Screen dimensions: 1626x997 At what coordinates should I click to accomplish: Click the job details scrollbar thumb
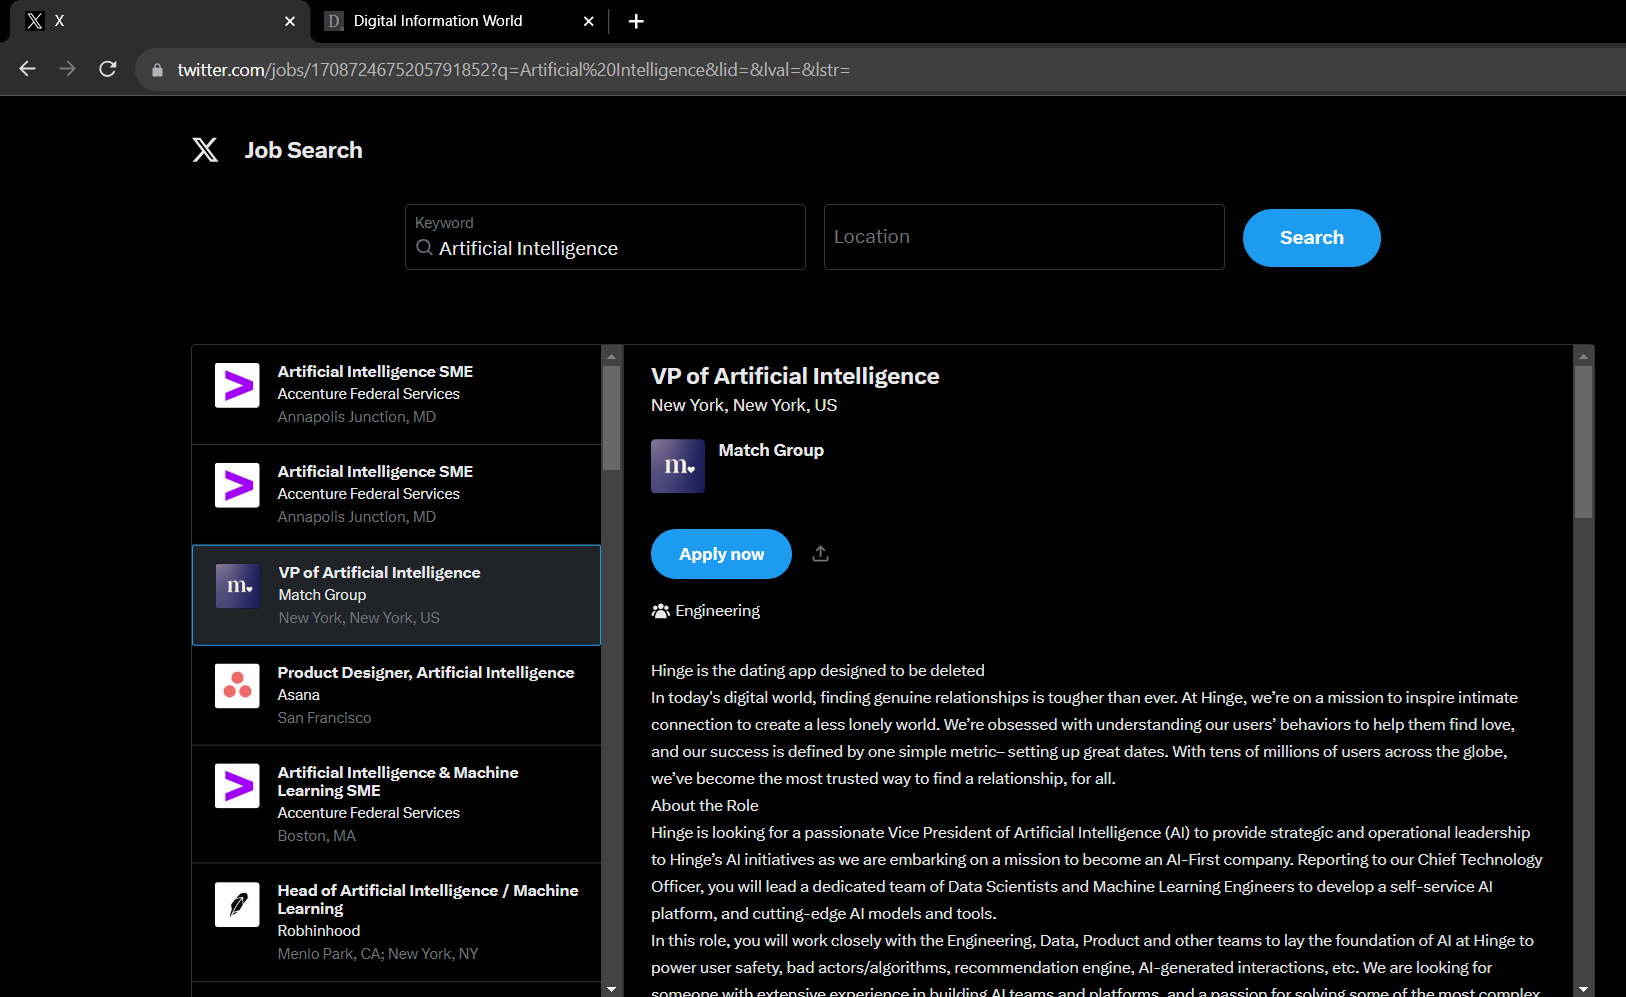point(1583,442)
